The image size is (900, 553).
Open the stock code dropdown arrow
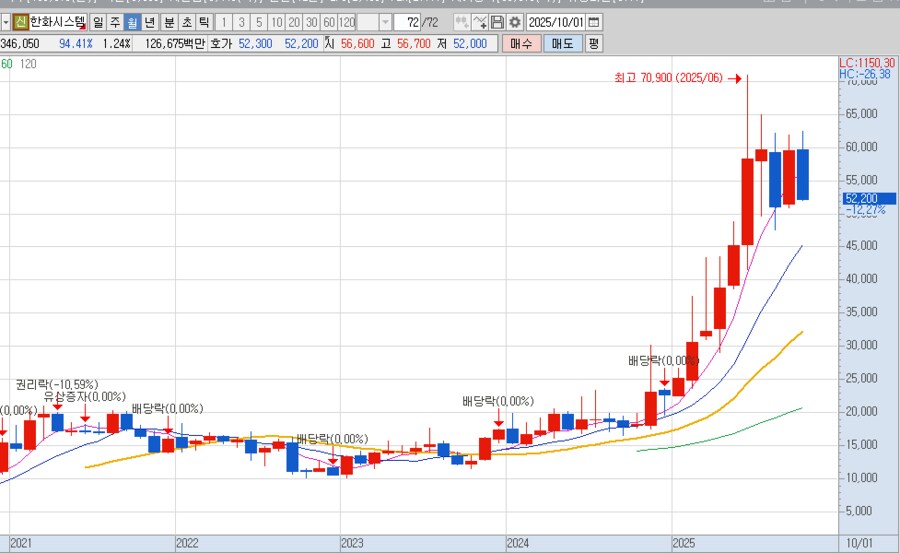[6, 22]
